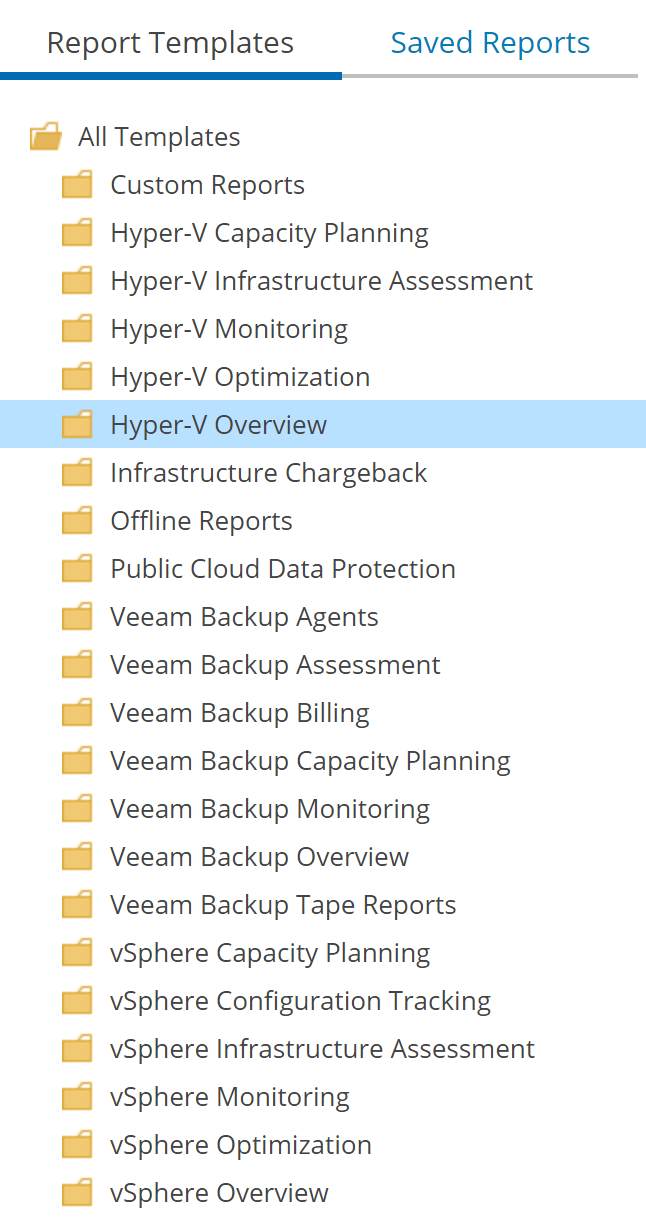
Task: Click the Custom Reports folder icon
Action: (77, 184)
